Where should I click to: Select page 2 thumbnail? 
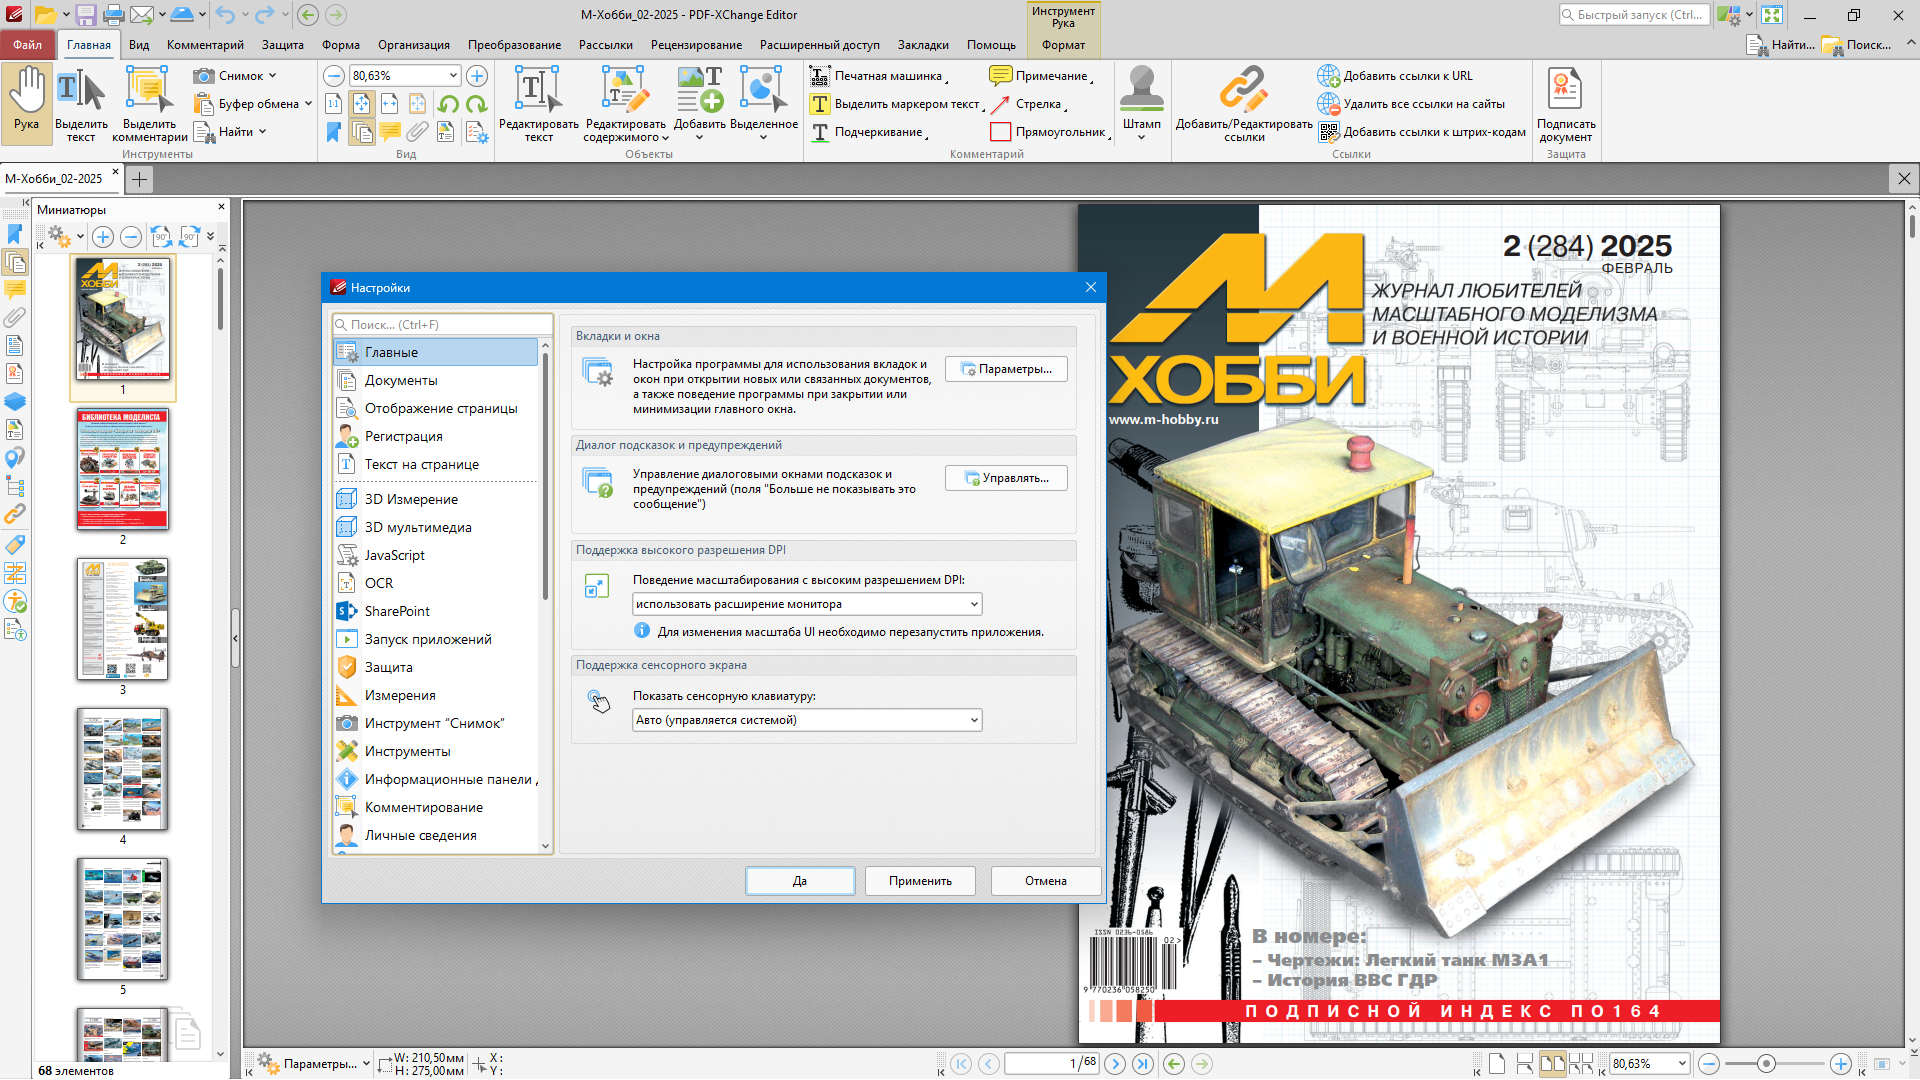coord(123,470)
